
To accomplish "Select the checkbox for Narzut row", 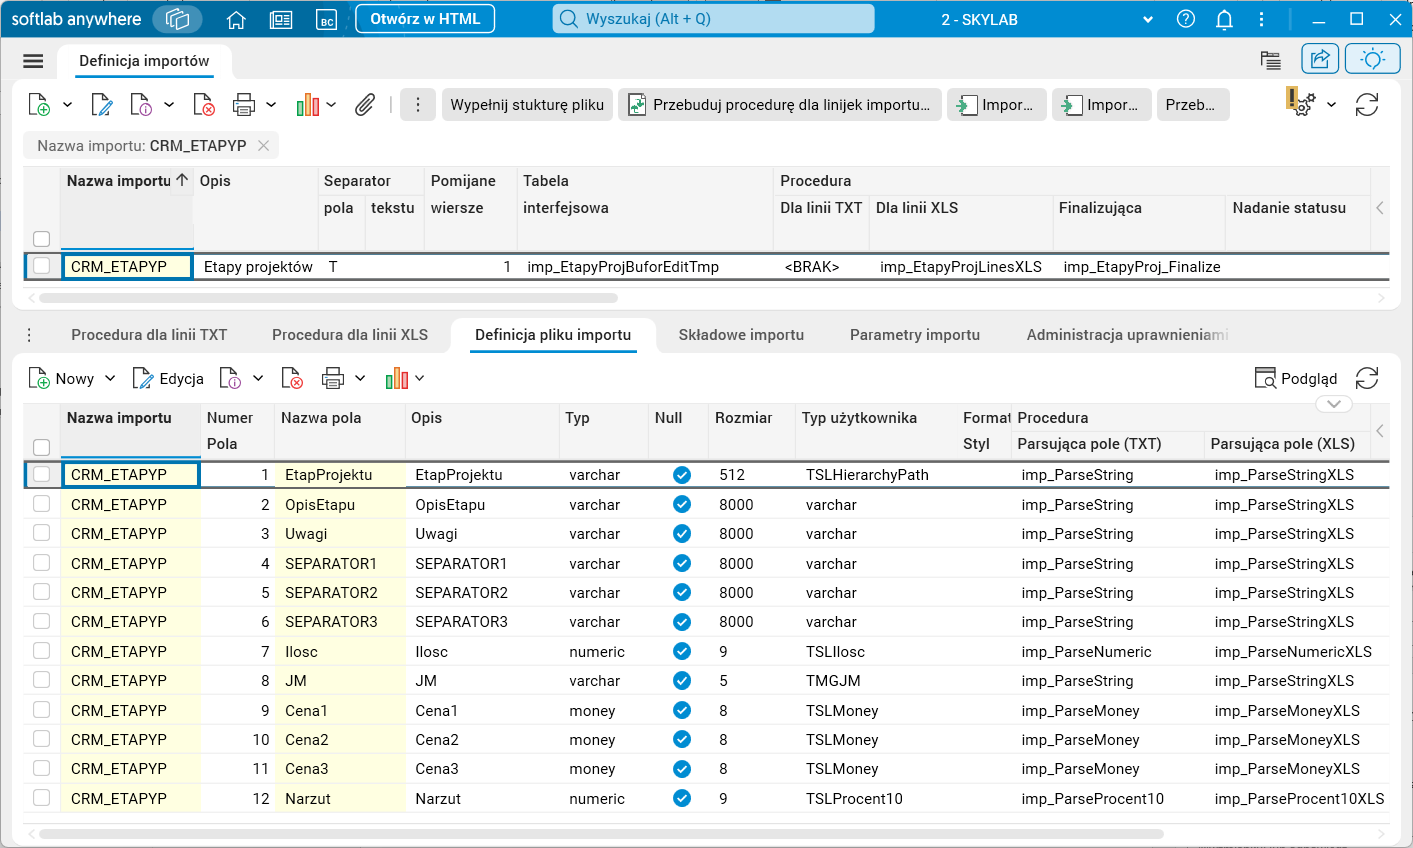I will (41, 798).
